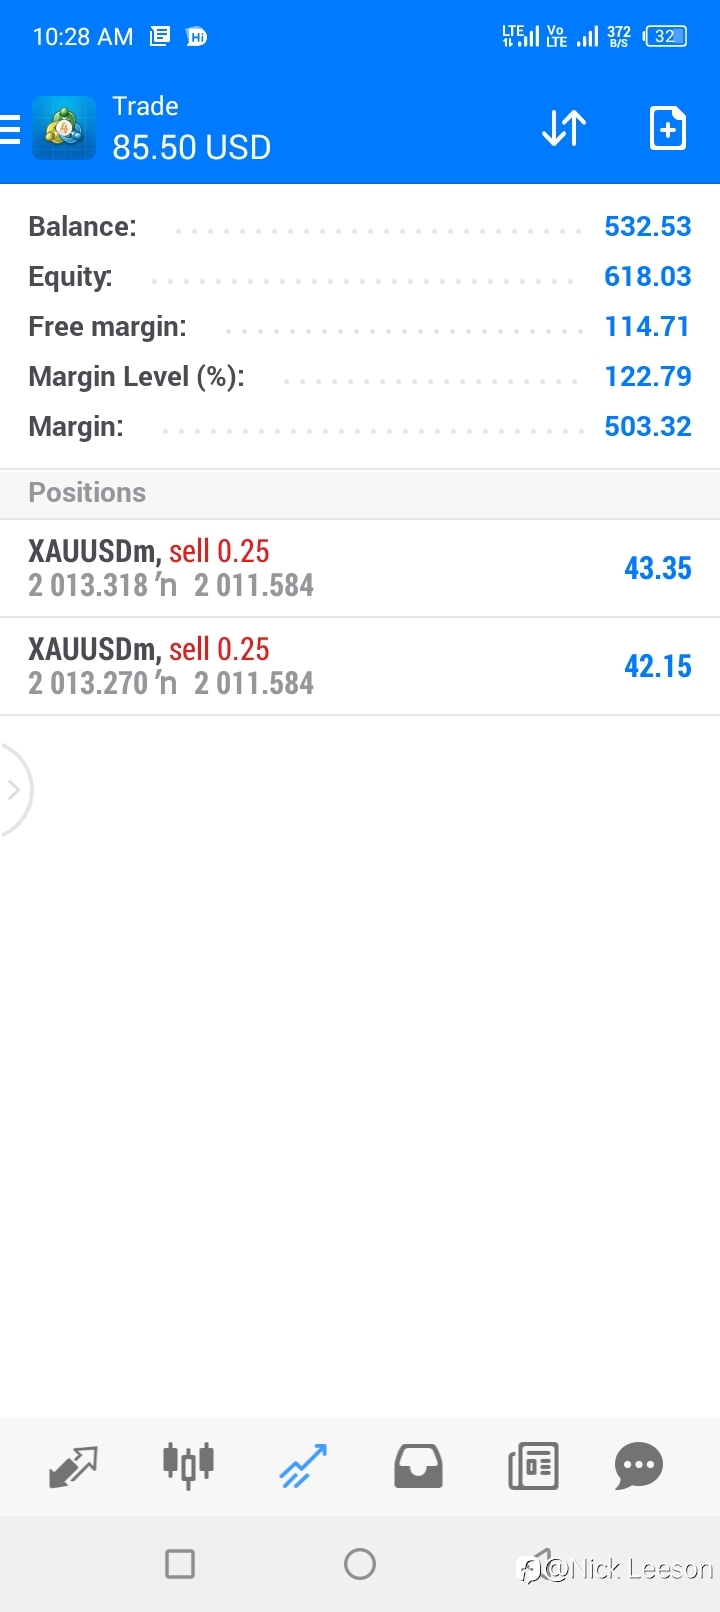Expand the side drawer chevron handle
The height and width of the screenshot is (1612, 720).
click(15, 790)
